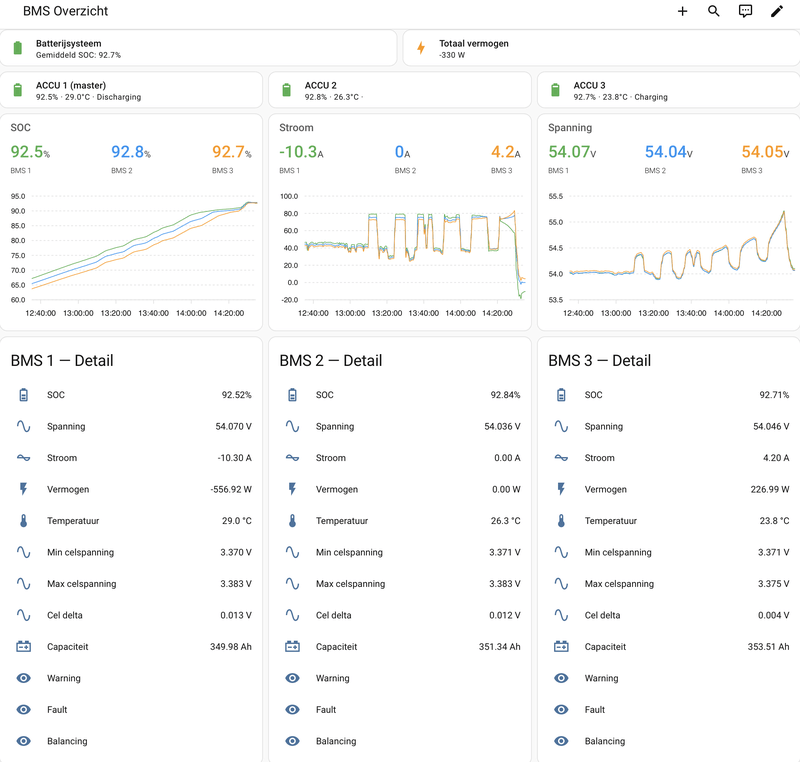Click the green battery icon for ACCU 3
Viewport: 800px width, 762px height.
(x=555, y=90)
